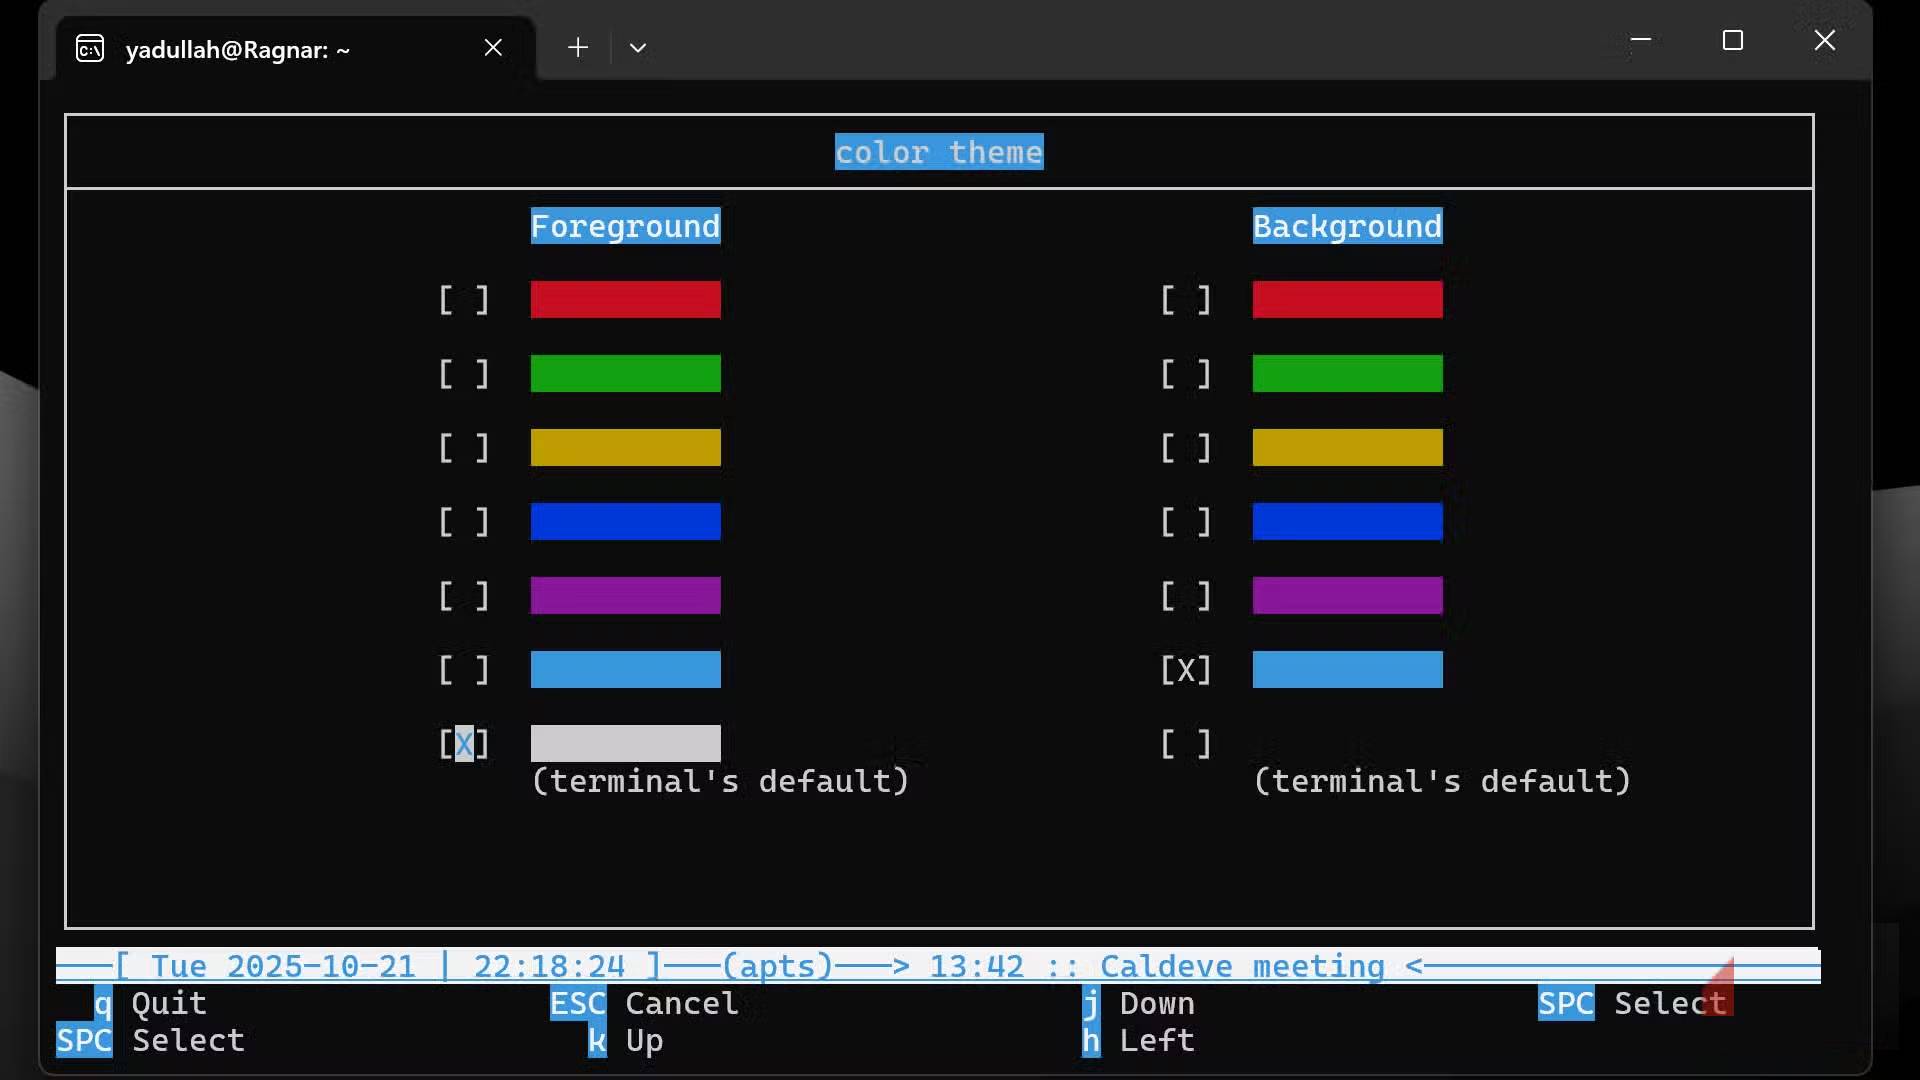The width and height of the screenshot is (1920, 1080).
Task: Click the Foreground column header
Action: click(x=625, y=227)
